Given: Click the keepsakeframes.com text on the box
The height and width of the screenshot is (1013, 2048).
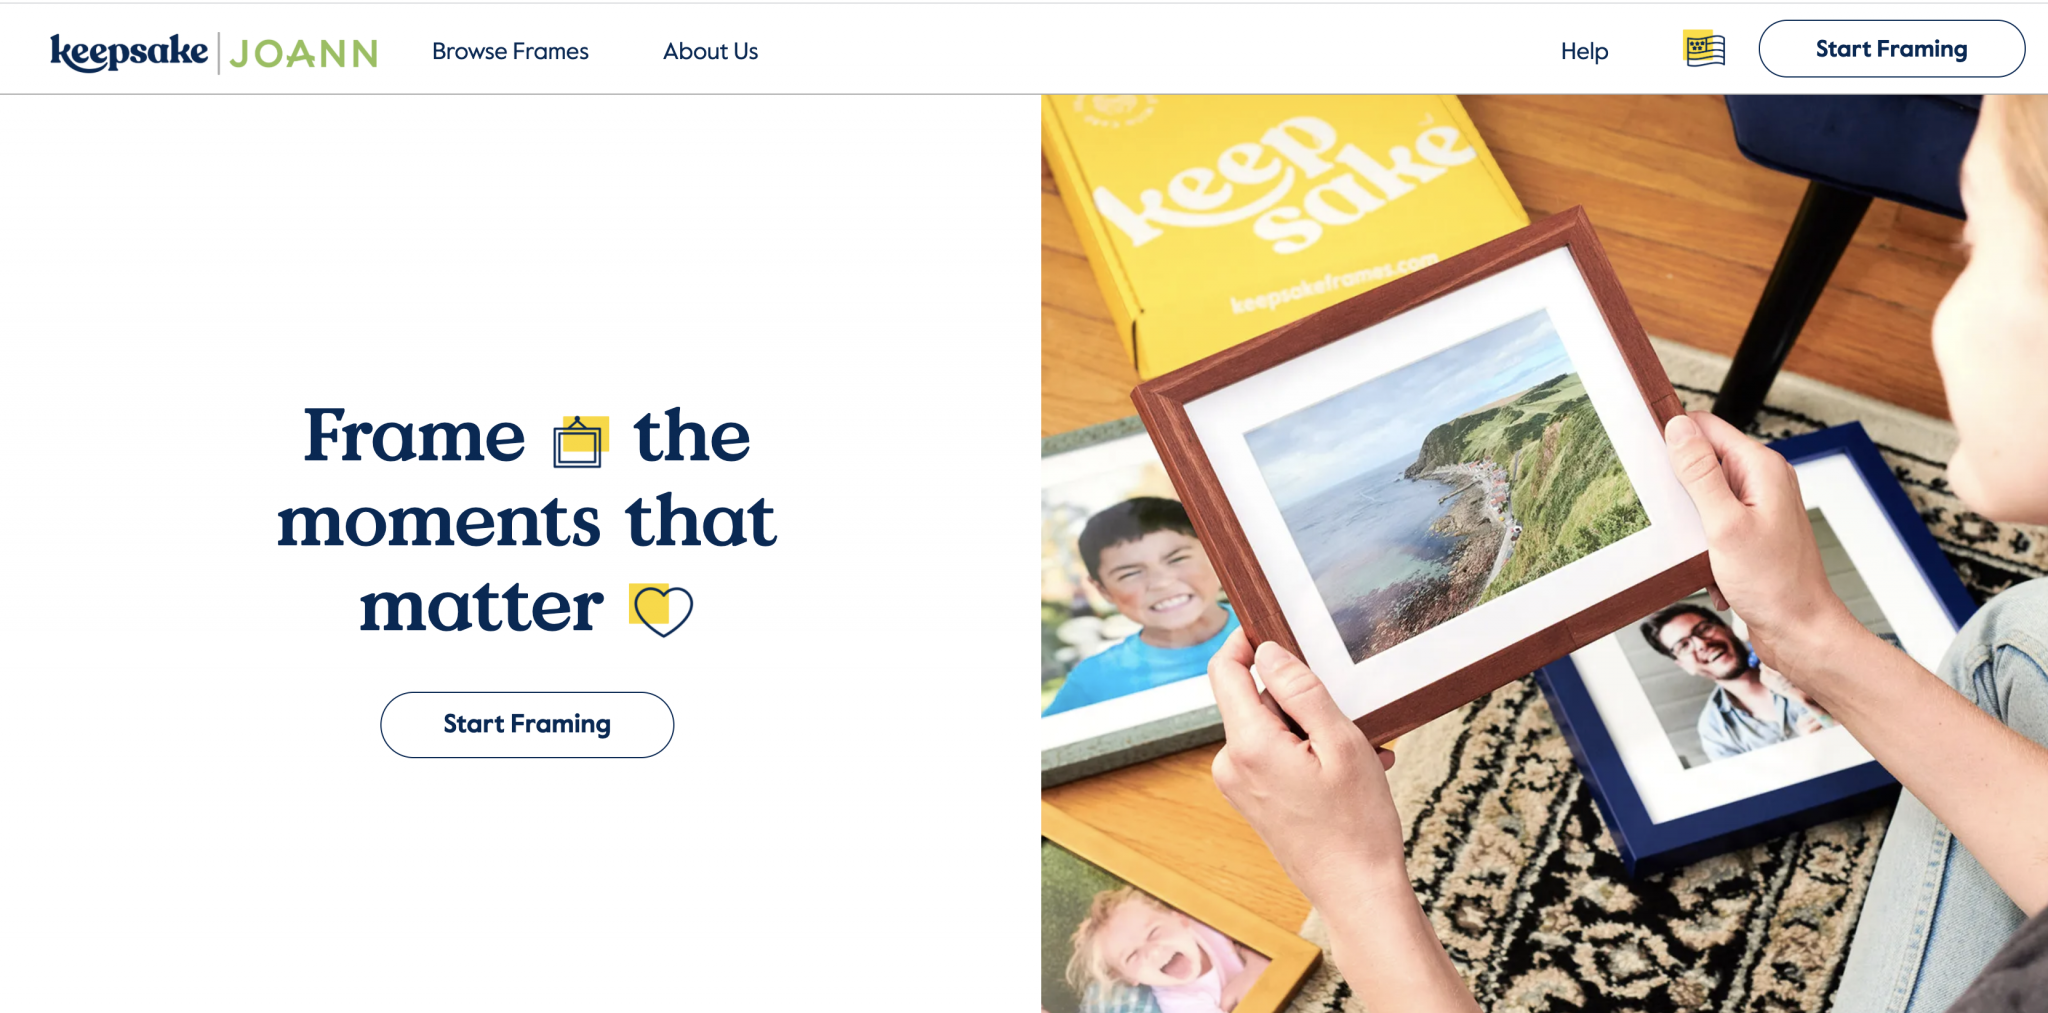Looking at the screenshot, I should (x=1333, y=282).
